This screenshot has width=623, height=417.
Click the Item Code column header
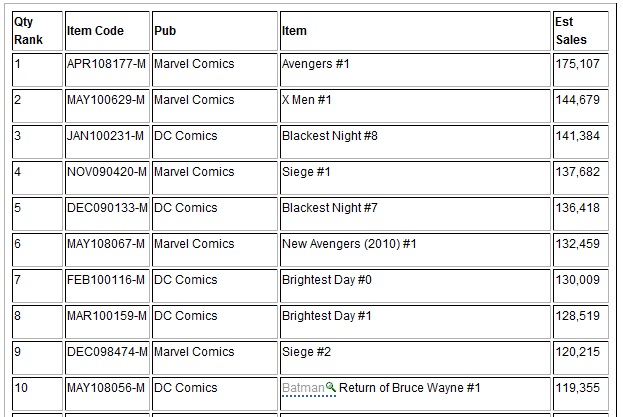tap(107, 31)
